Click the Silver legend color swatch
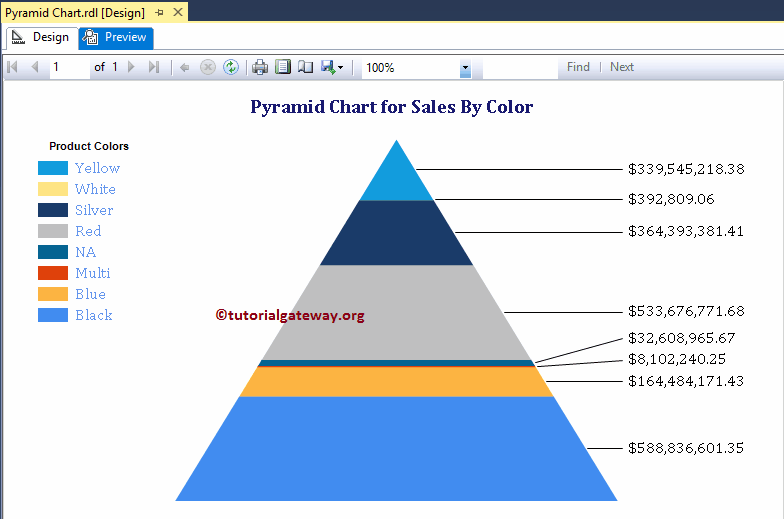Viewport: 784px width, 519px height. [53, 210]
